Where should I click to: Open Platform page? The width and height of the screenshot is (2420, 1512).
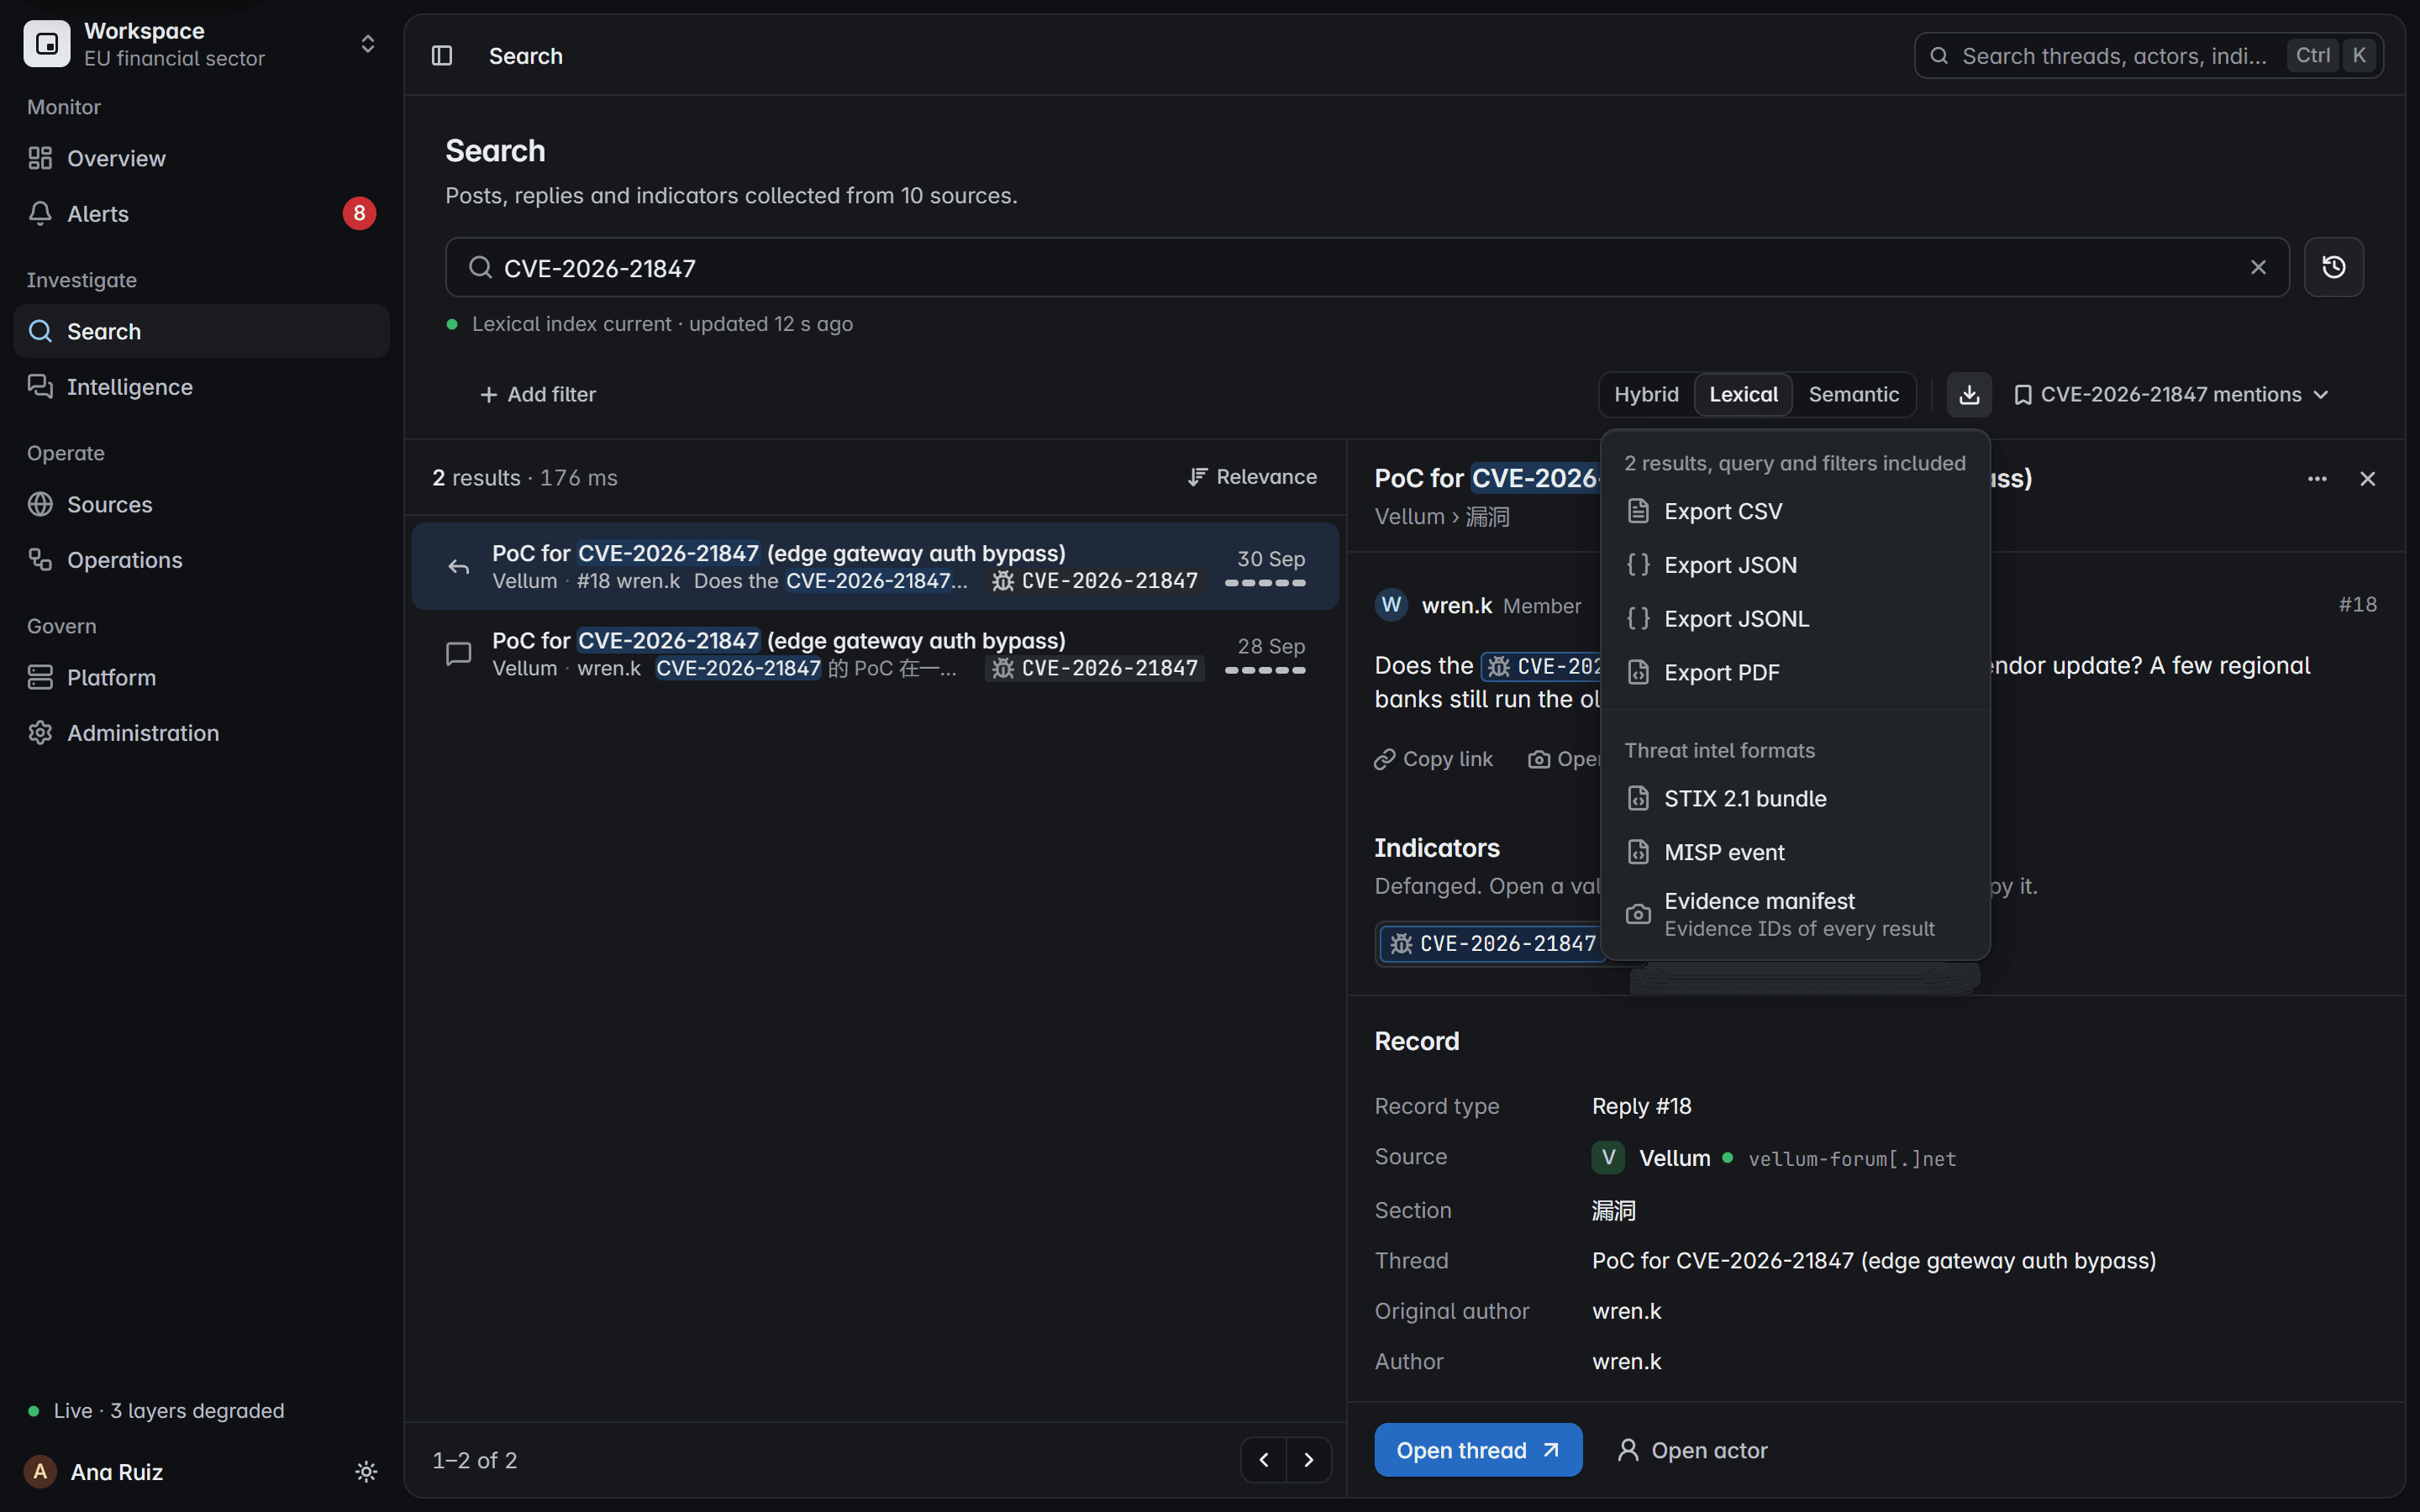click(x=201, y=678)
